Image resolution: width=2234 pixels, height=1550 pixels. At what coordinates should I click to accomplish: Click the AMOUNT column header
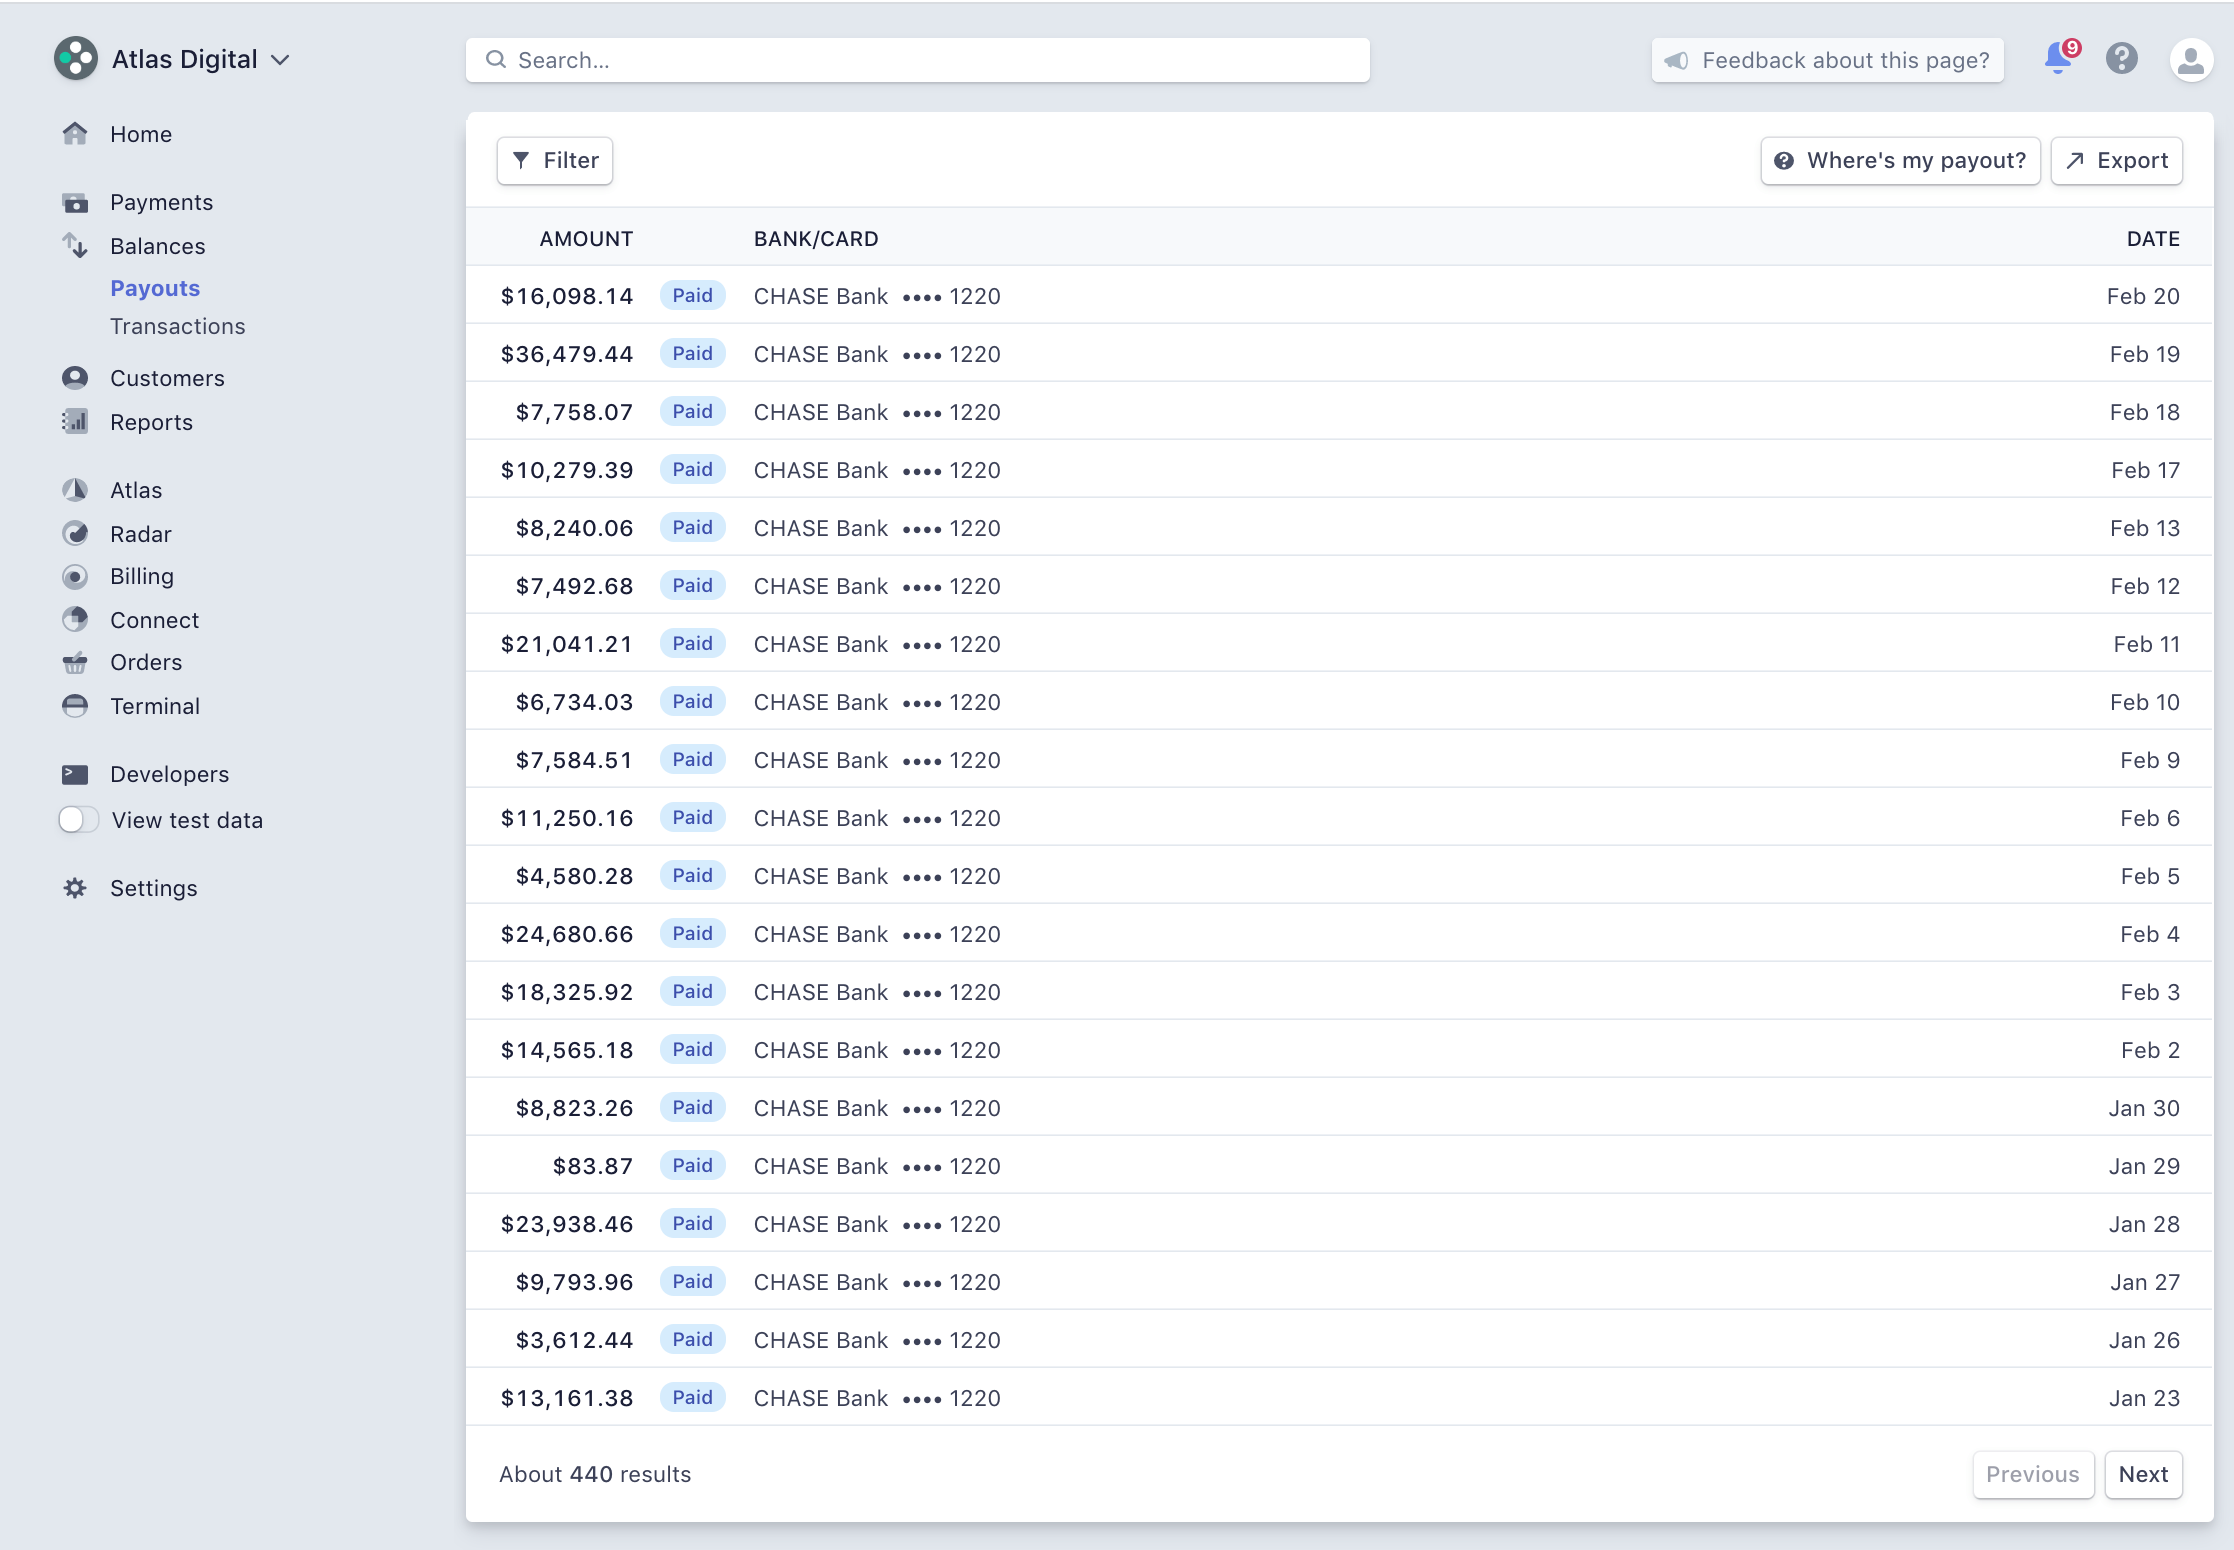[586, 239]
